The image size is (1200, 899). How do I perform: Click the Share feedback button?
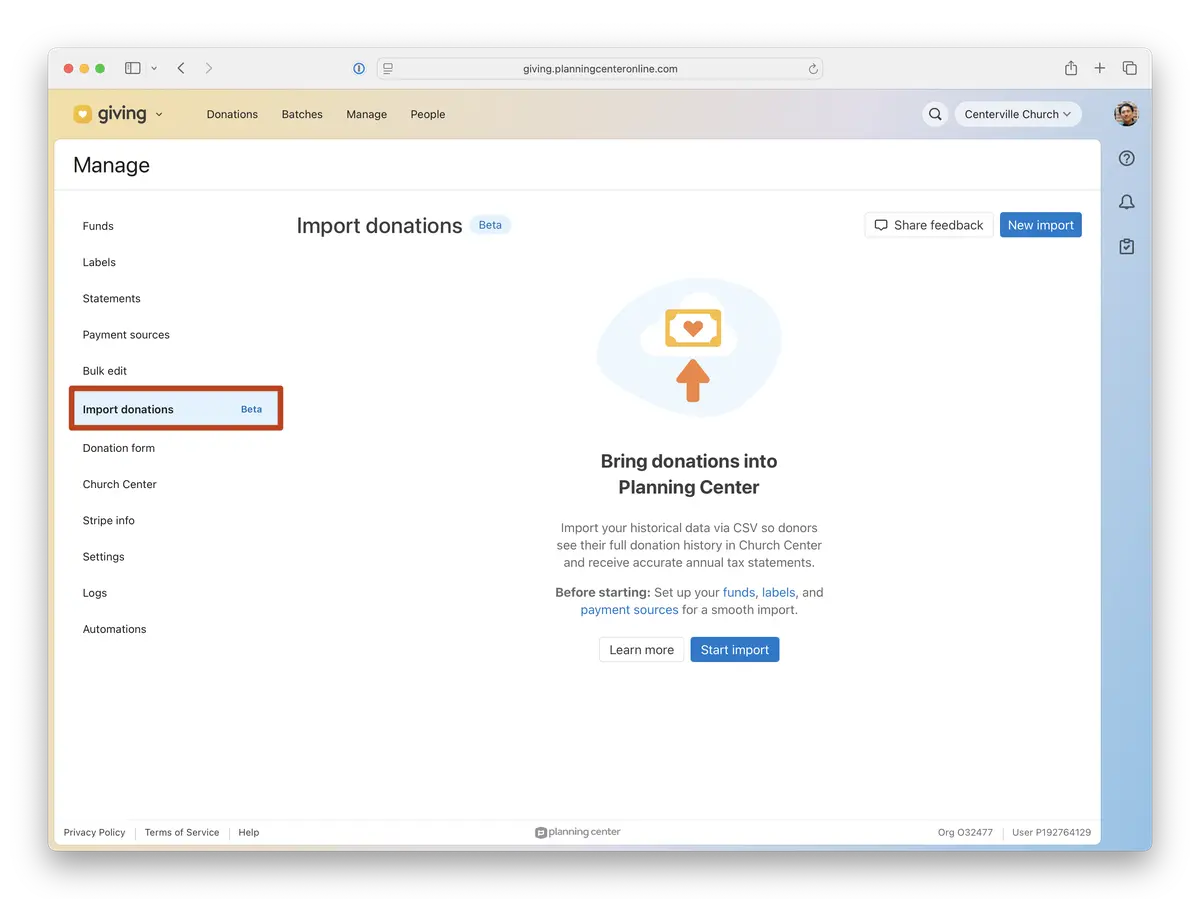pos(929,225)
